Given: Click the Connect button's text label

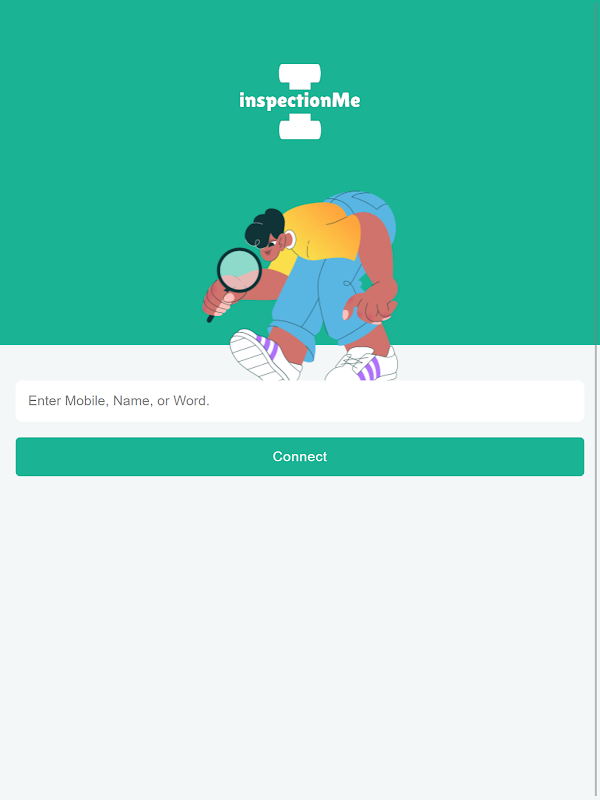Looking at the screenshot, I should pos(300,457).
